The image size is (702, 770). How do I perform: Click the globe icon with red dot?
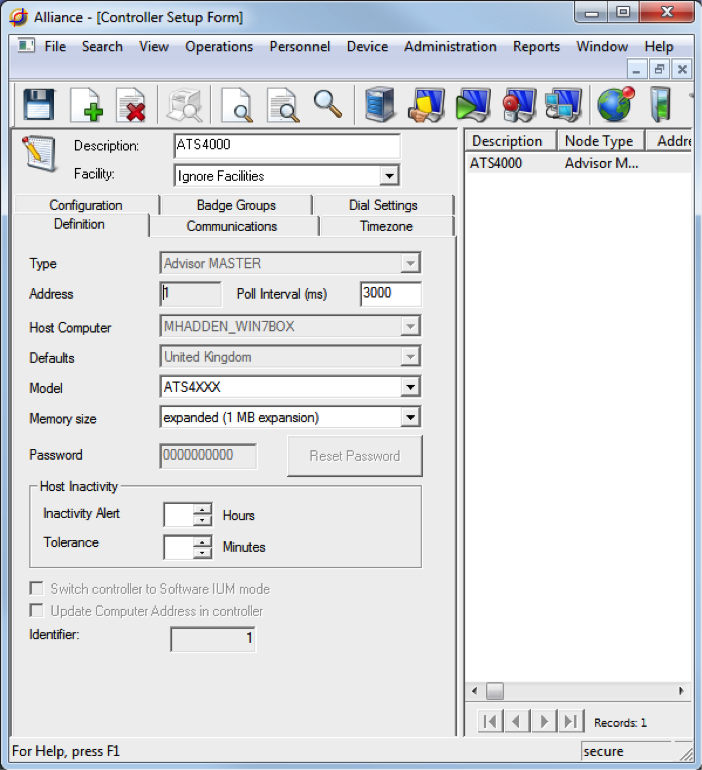coord(615,103)
